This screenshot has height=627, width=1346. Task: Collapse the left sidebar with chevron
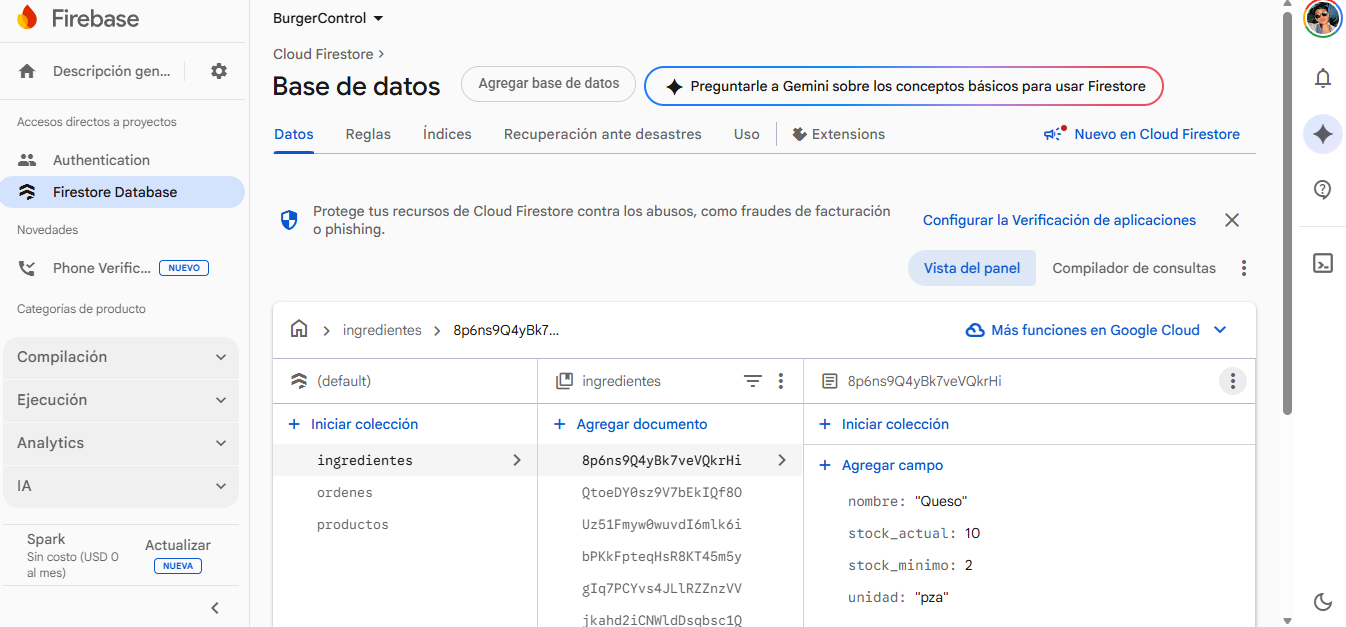(x=215, y=607)
